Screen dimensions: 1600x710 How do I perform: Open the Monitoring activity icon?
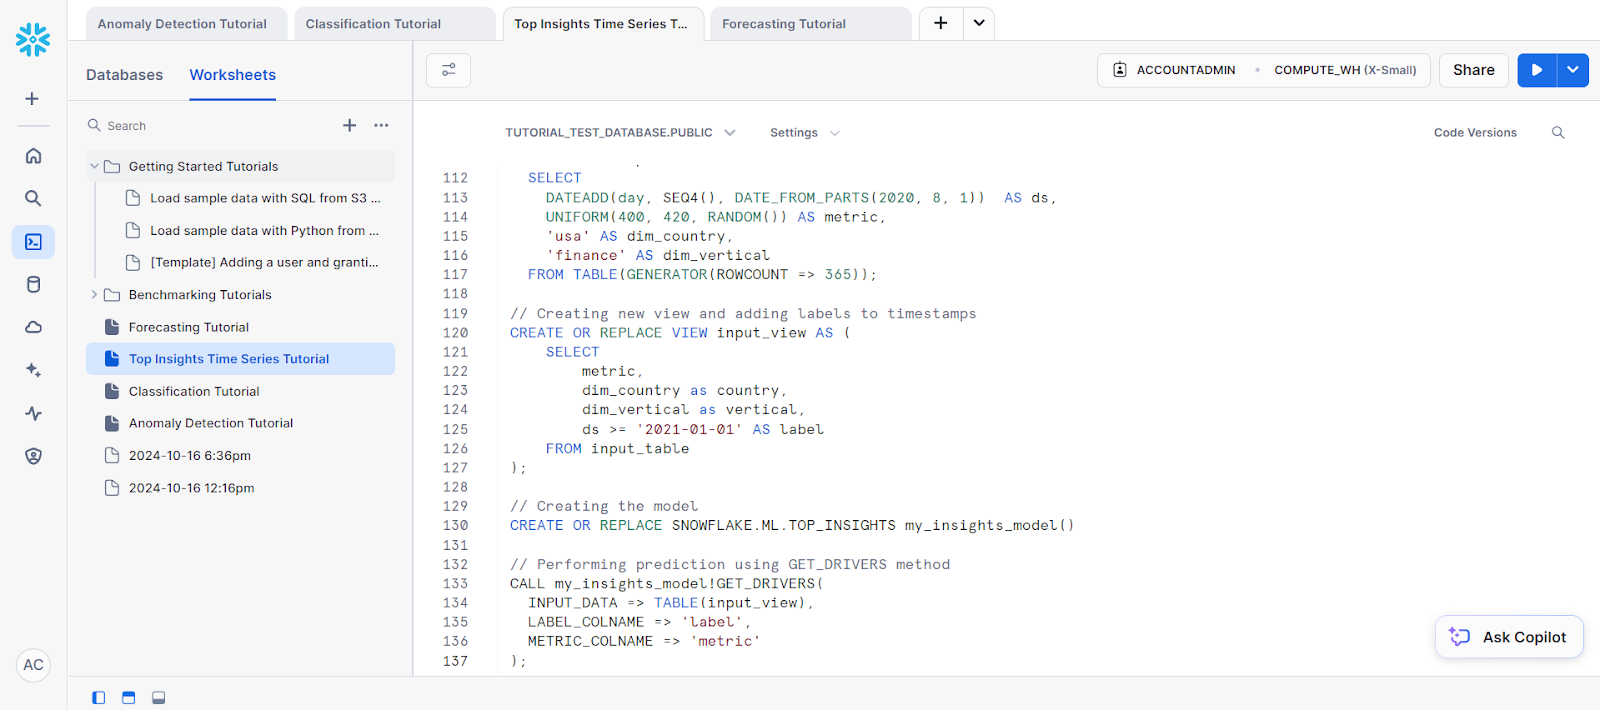[x=33, y=413]
